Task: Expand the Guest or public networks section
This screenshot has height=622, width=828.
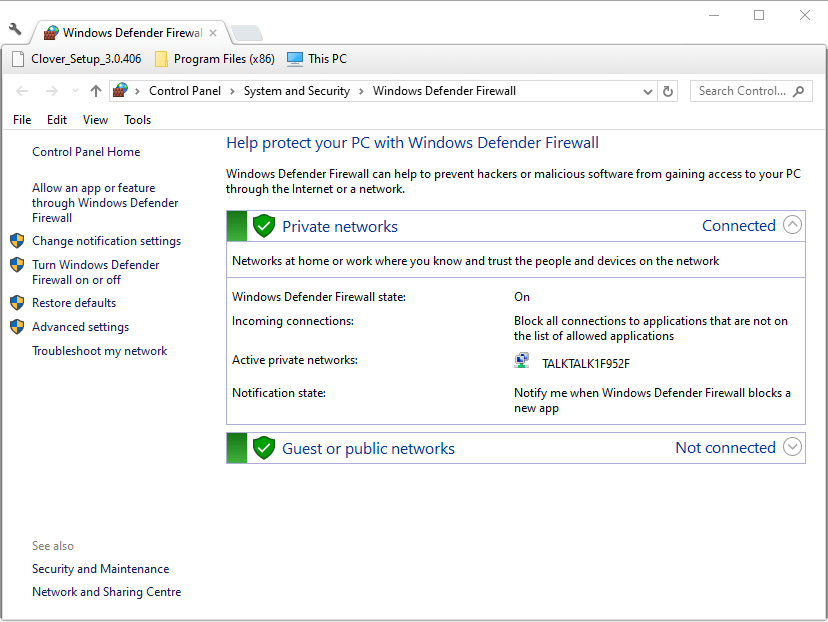Action: click(792, 447)
